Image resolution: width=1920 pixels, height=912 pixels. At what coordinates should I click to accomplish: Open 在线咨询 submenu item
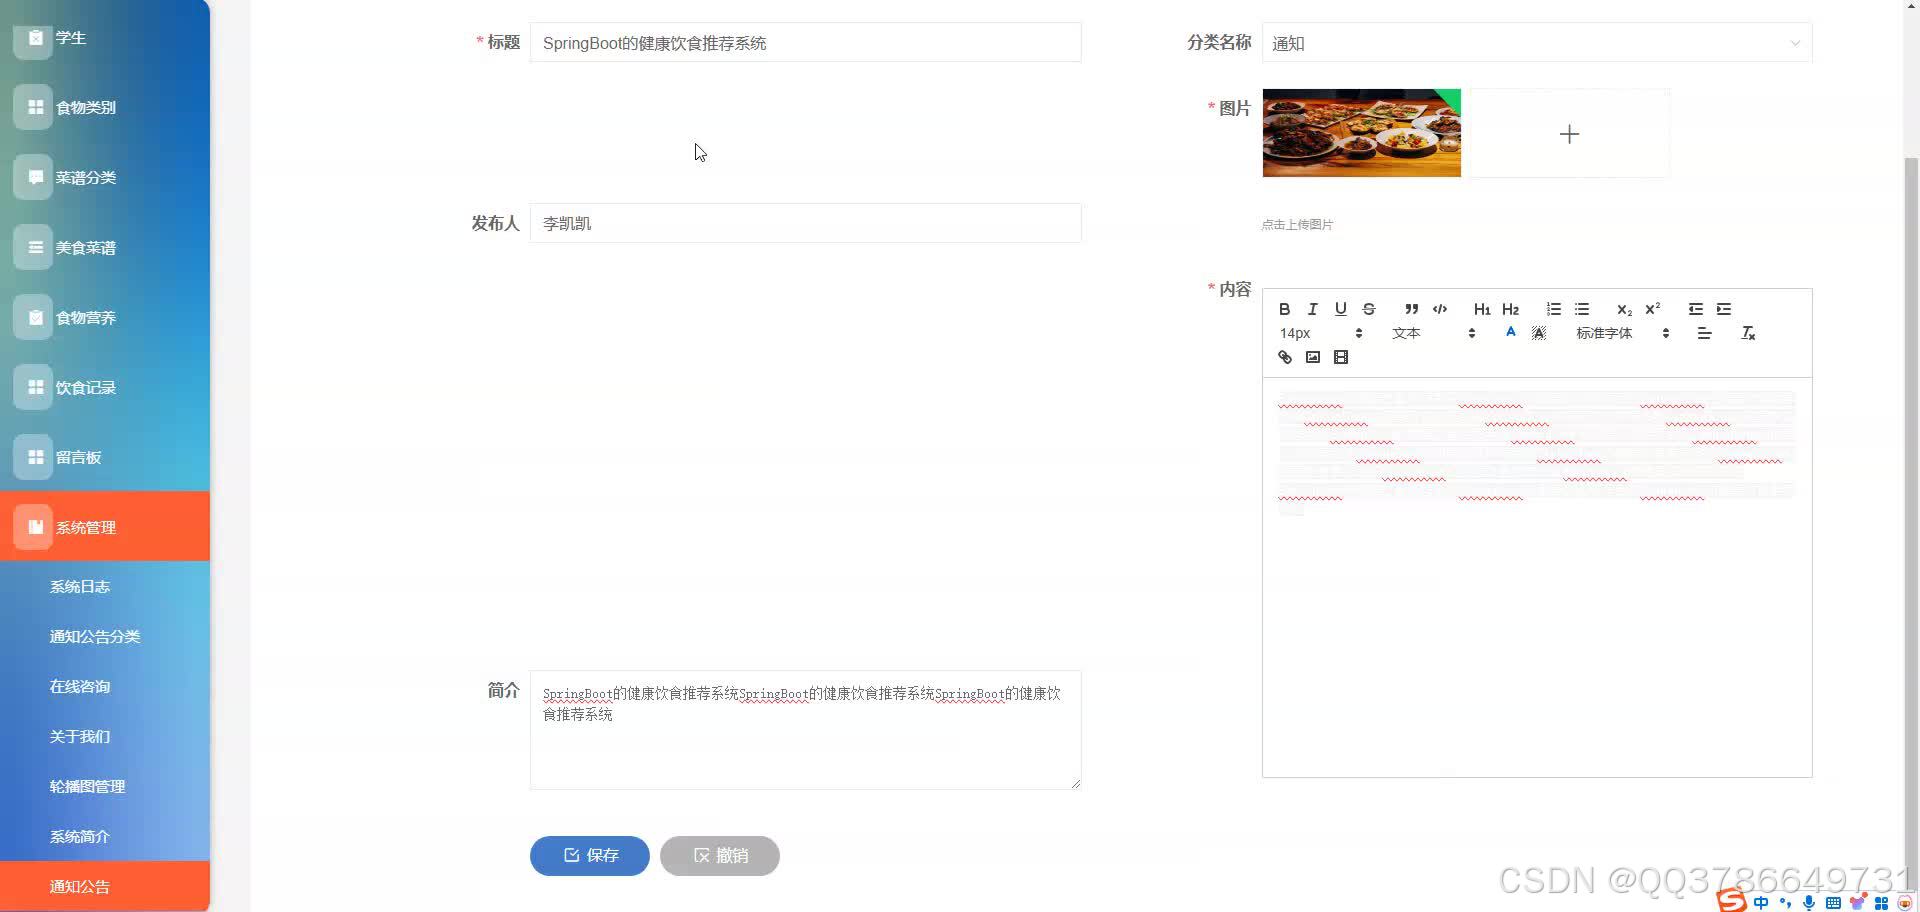(x=105, y=687)
